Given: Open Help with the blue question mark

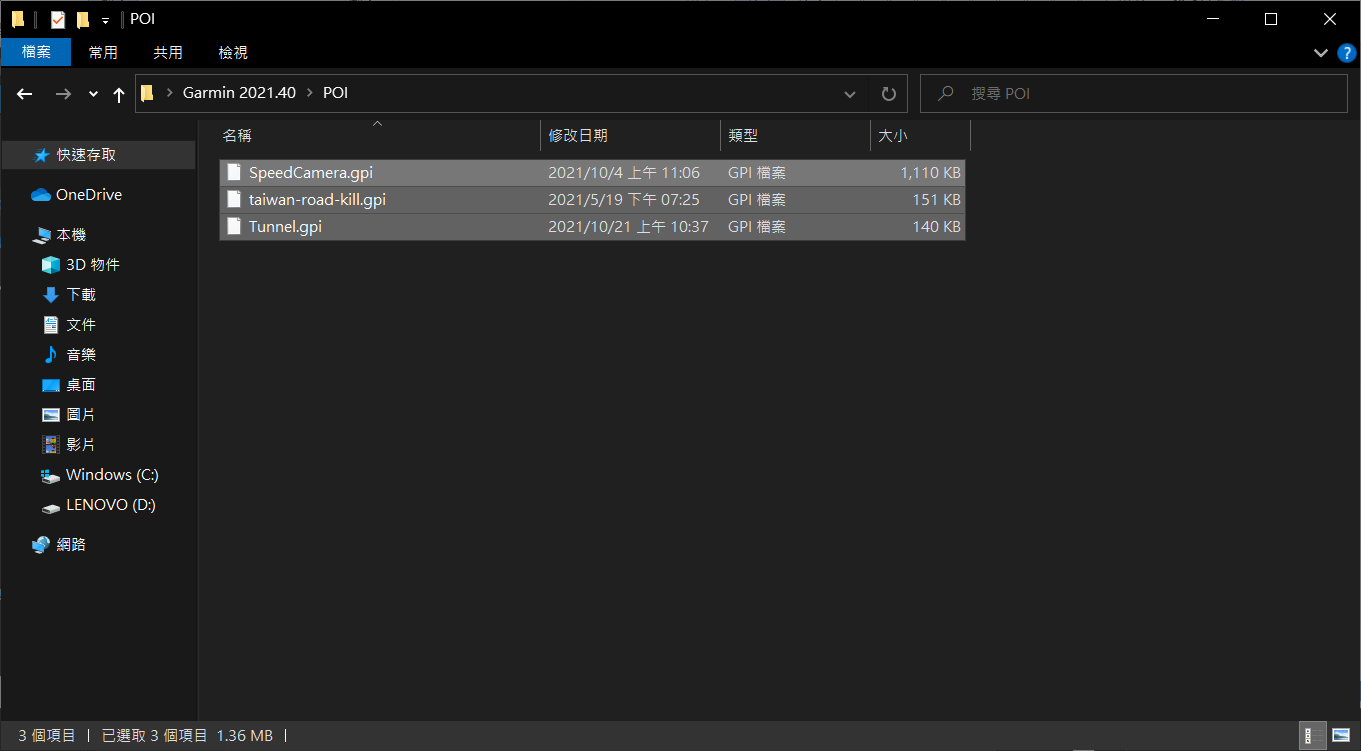Looking at the screenshot, I should 1346,53.
